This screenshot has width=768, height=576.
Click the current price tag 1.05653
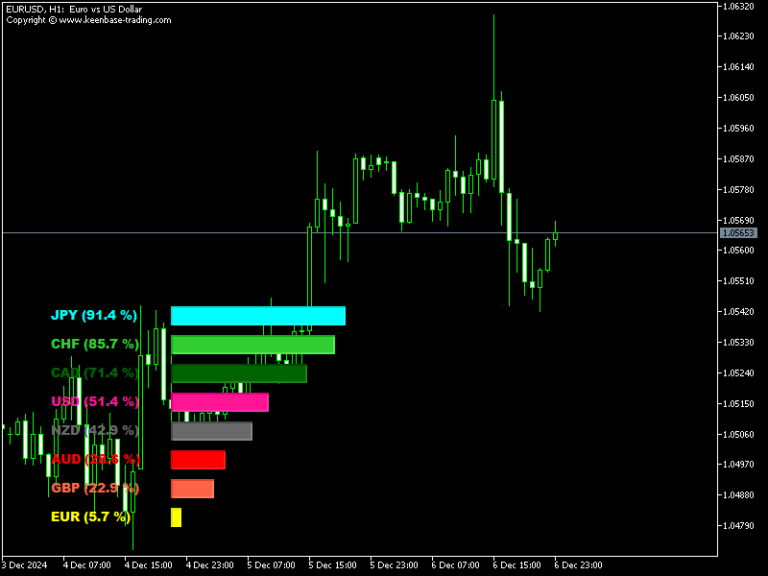[x=738, y=233]
